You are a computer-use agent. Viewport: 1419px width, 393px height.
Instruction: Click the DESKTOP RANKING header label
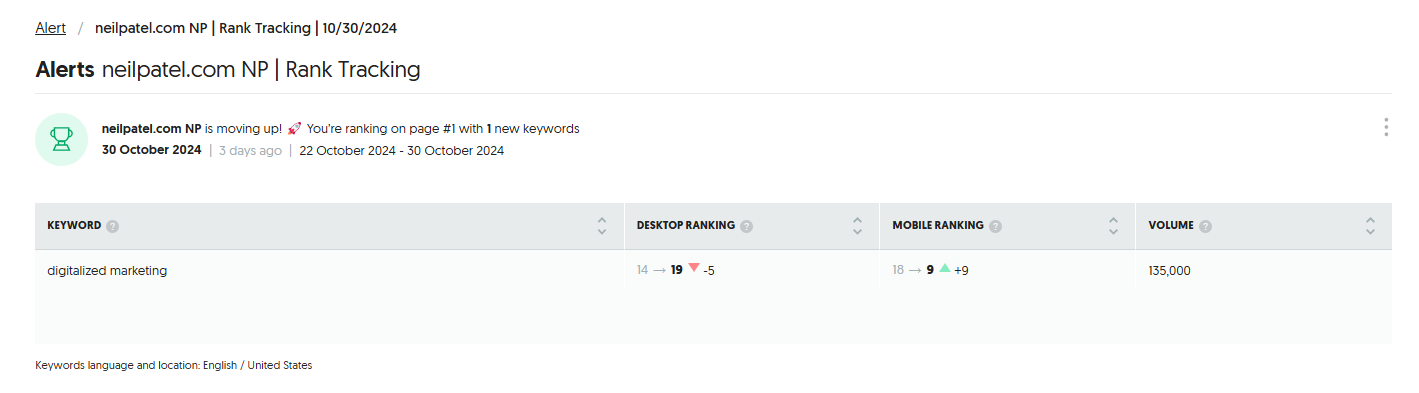point(686,226)
